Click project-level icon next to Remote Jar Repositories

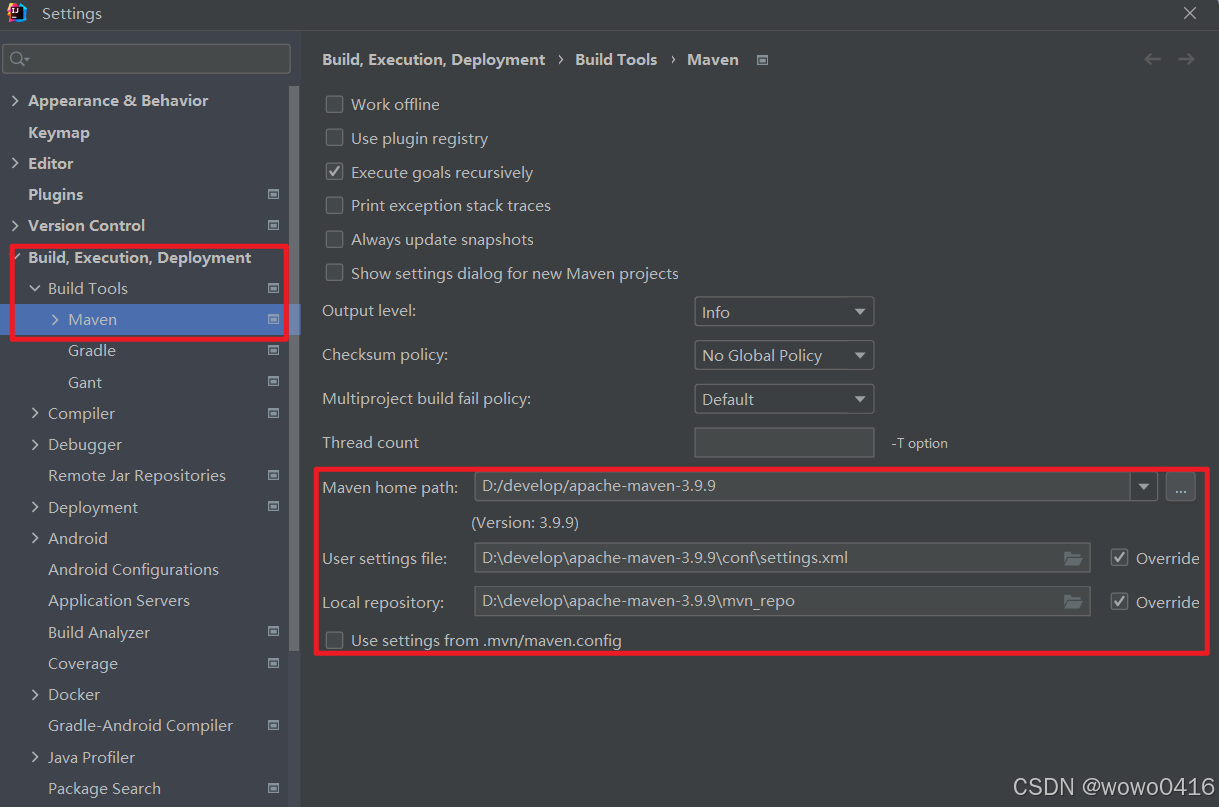274,475
